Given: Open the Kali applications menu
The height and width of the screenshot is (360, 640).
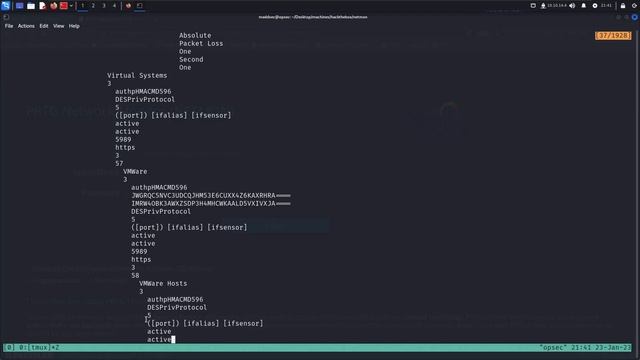Looking at the screenshot, I should point(6,6).
